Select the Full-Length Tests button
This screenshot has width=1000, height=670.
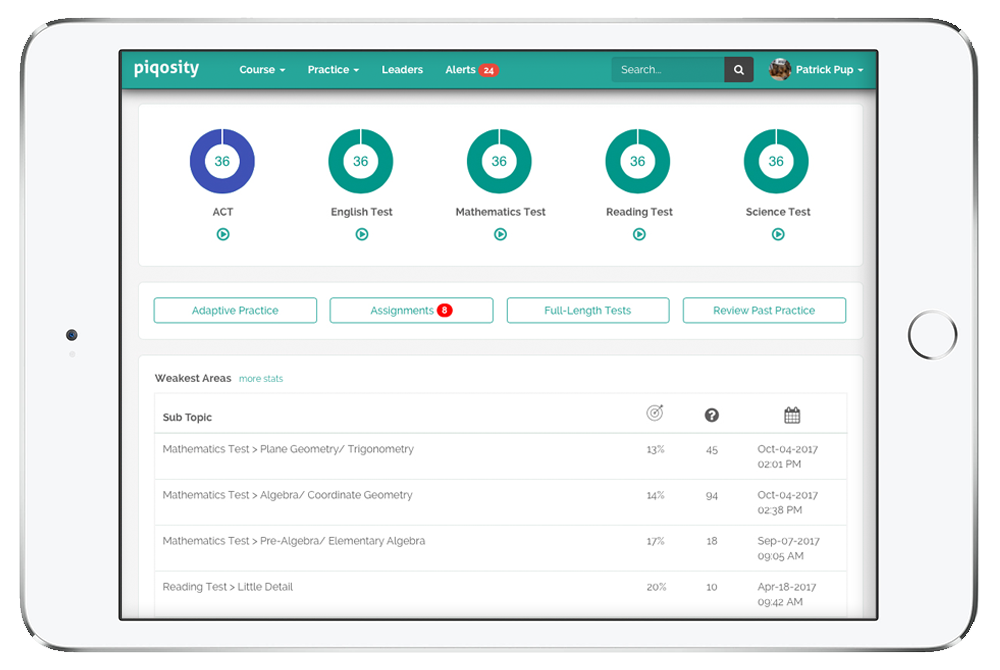click(588, 311)
